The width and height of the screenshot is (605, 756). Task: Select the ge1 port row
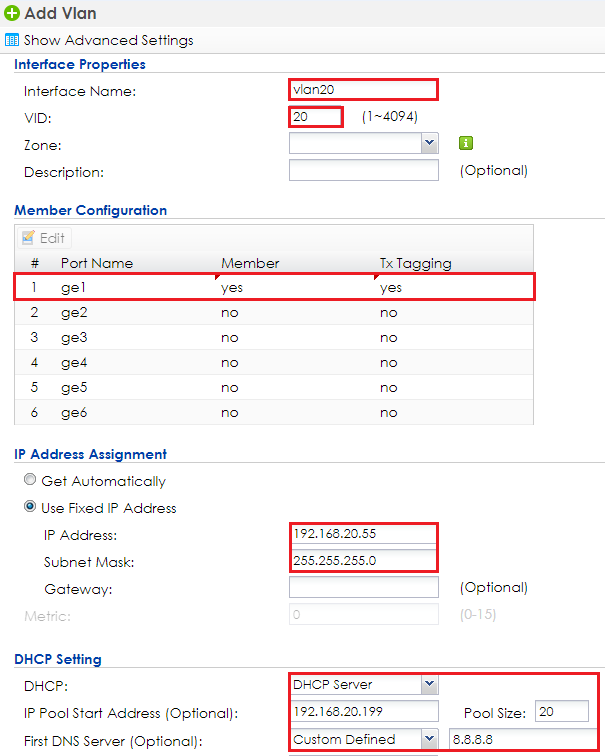tap(274, 287)
